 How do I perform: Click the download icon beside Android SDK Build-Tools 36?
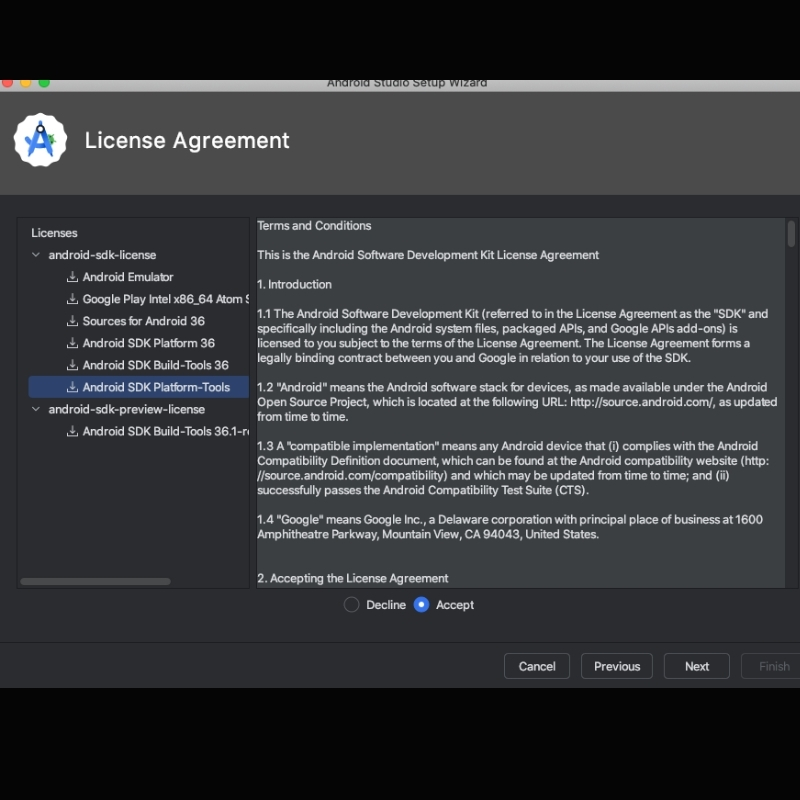pyautogui.click(x=72, y=365)
